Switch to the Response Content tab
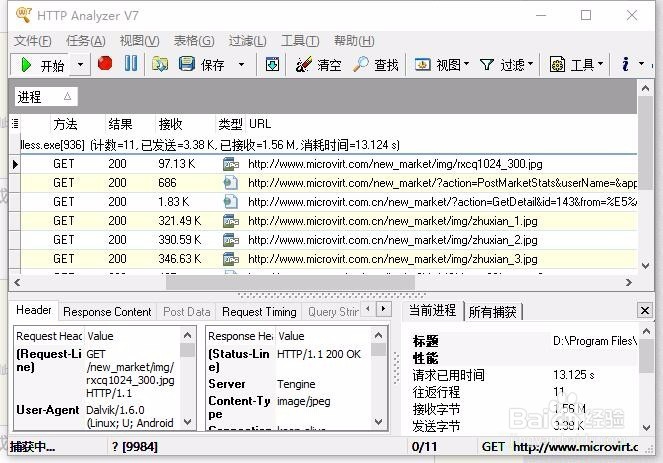The height and width of the screenshot is (463, 663). click(107, 312)
